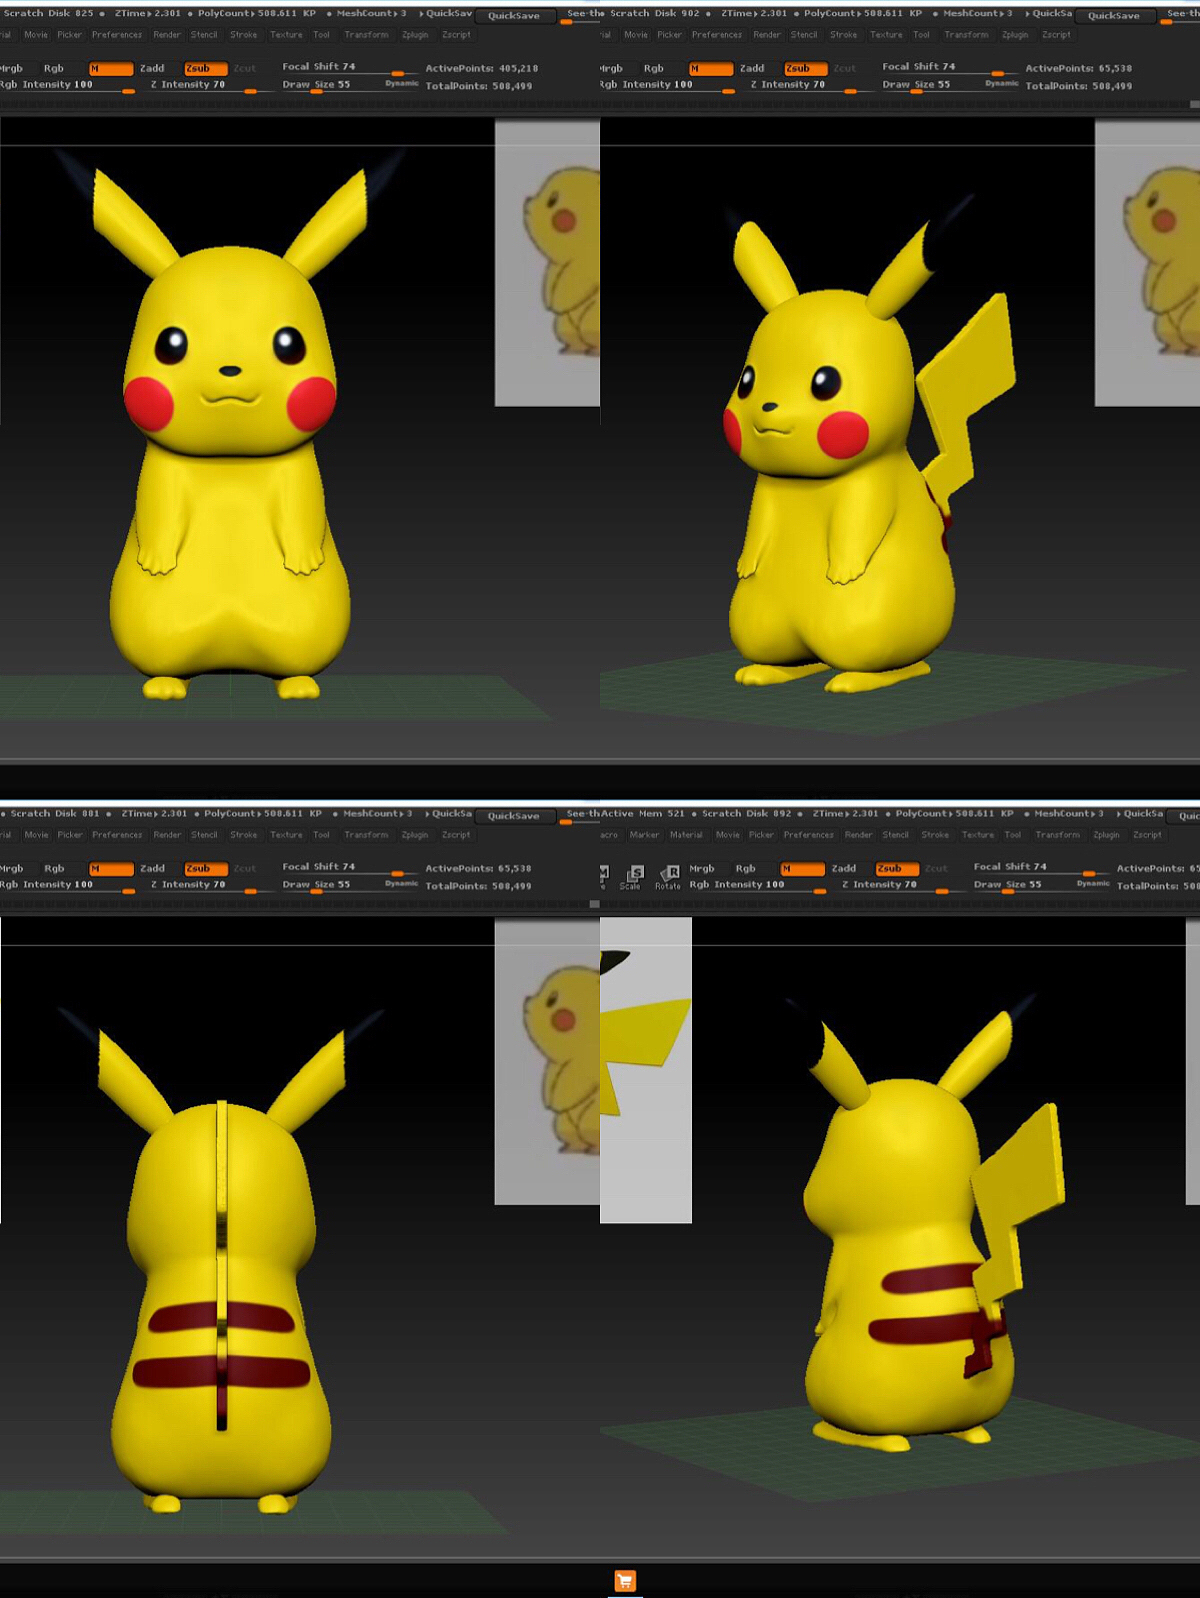Open Preferences menu in front-view panel
The width and height of the screenshot is (1200, 1598).
(117, 34)
